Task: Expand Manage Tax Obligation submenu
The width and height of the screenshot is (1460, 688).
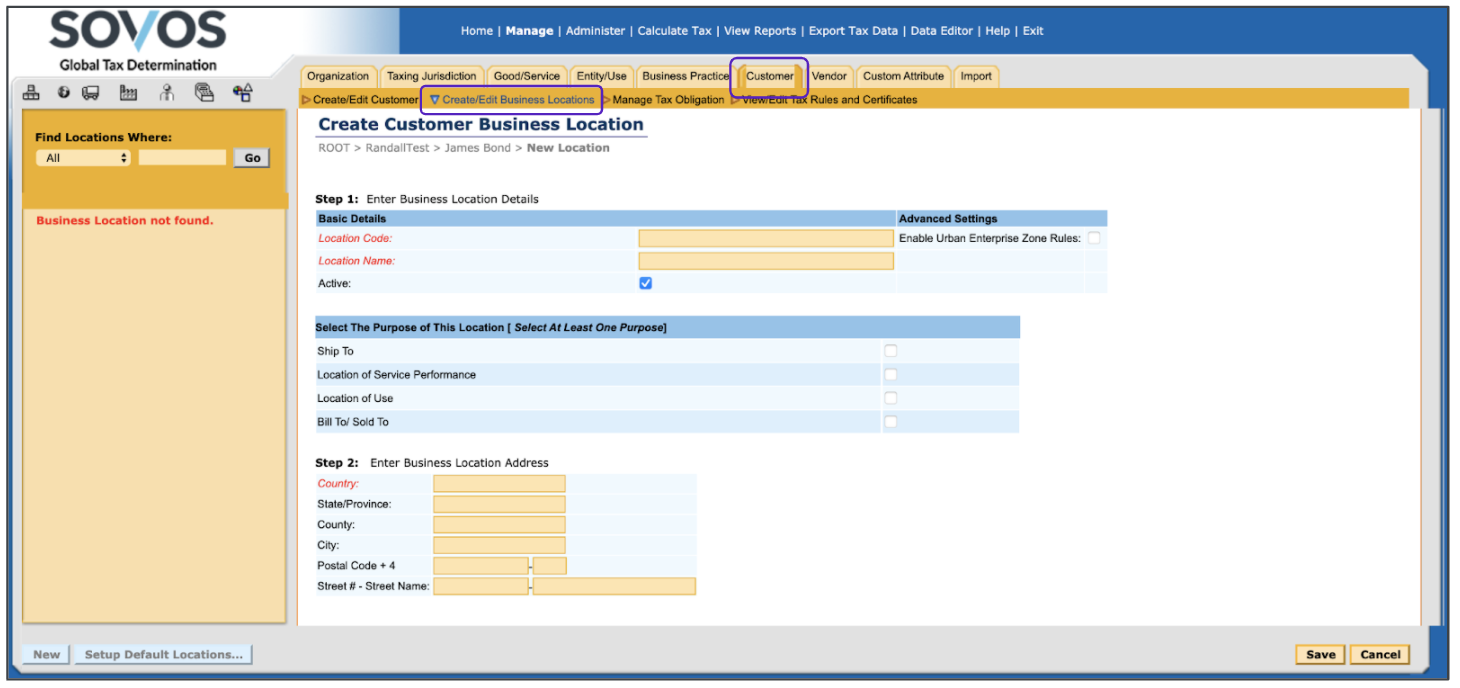Action: pyautogui.click(x=665, y=100)
